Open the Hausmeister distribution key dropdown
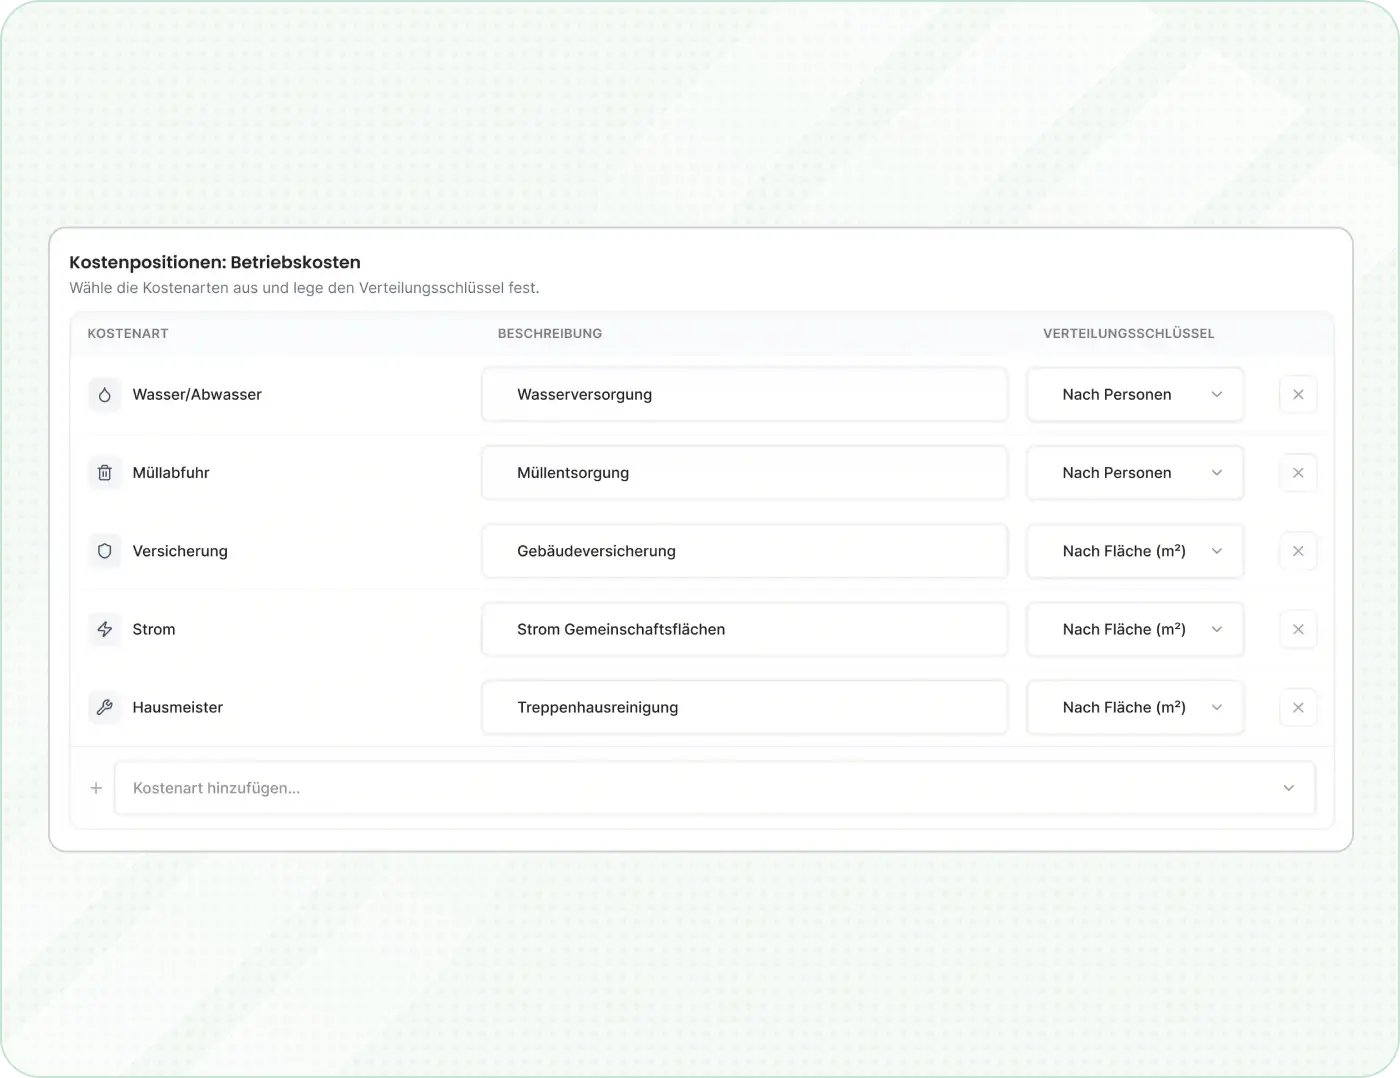The image size is (1400, 1078). click(1135, 707)
